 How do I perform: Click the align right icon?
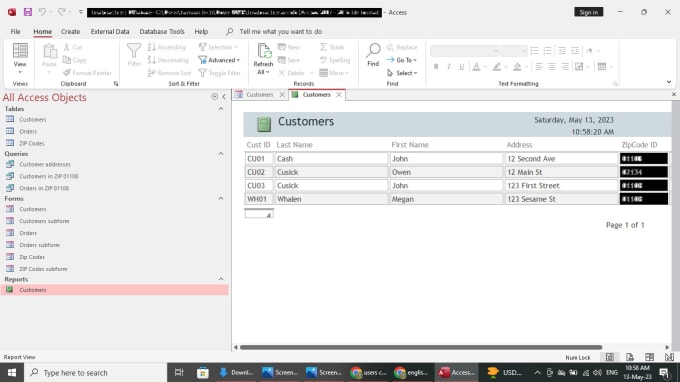[565, 66]
